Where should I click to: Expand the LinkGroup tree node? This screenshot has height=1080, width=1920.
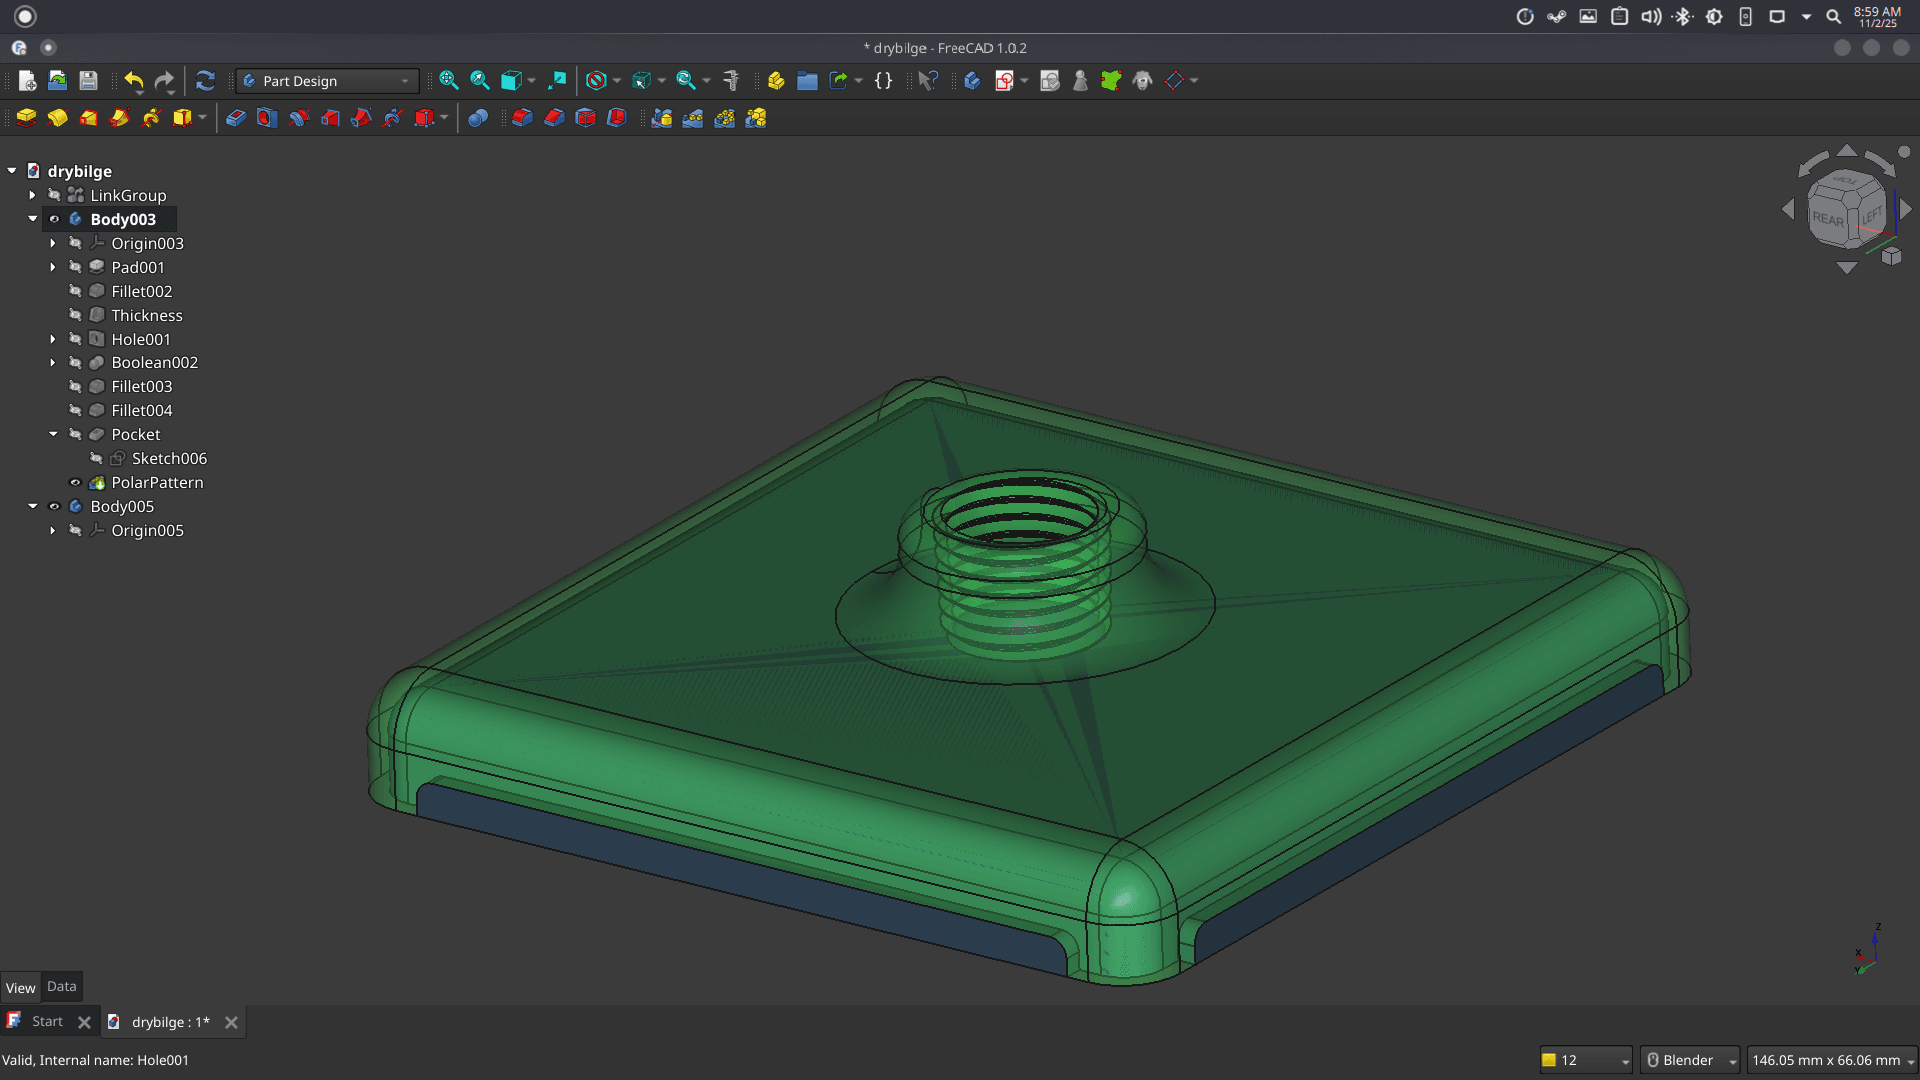point(33,195)
